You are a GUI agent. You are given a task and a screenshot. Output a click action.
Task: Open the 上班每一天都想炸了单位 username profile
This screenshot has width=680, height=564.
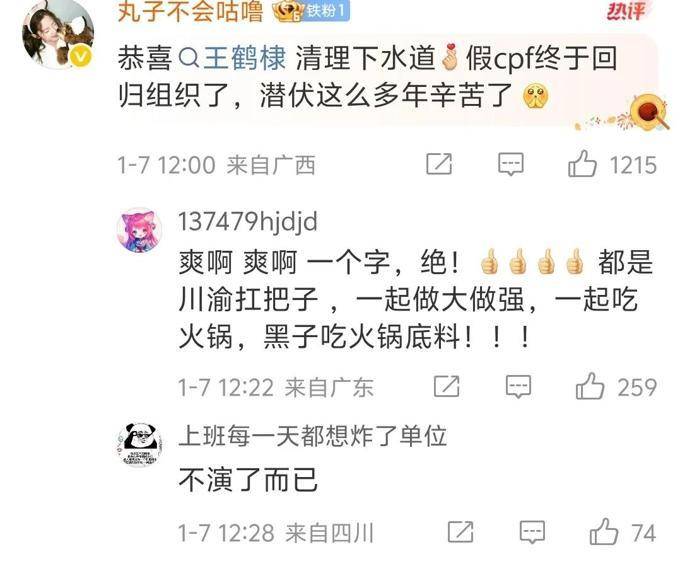[313, 436]
